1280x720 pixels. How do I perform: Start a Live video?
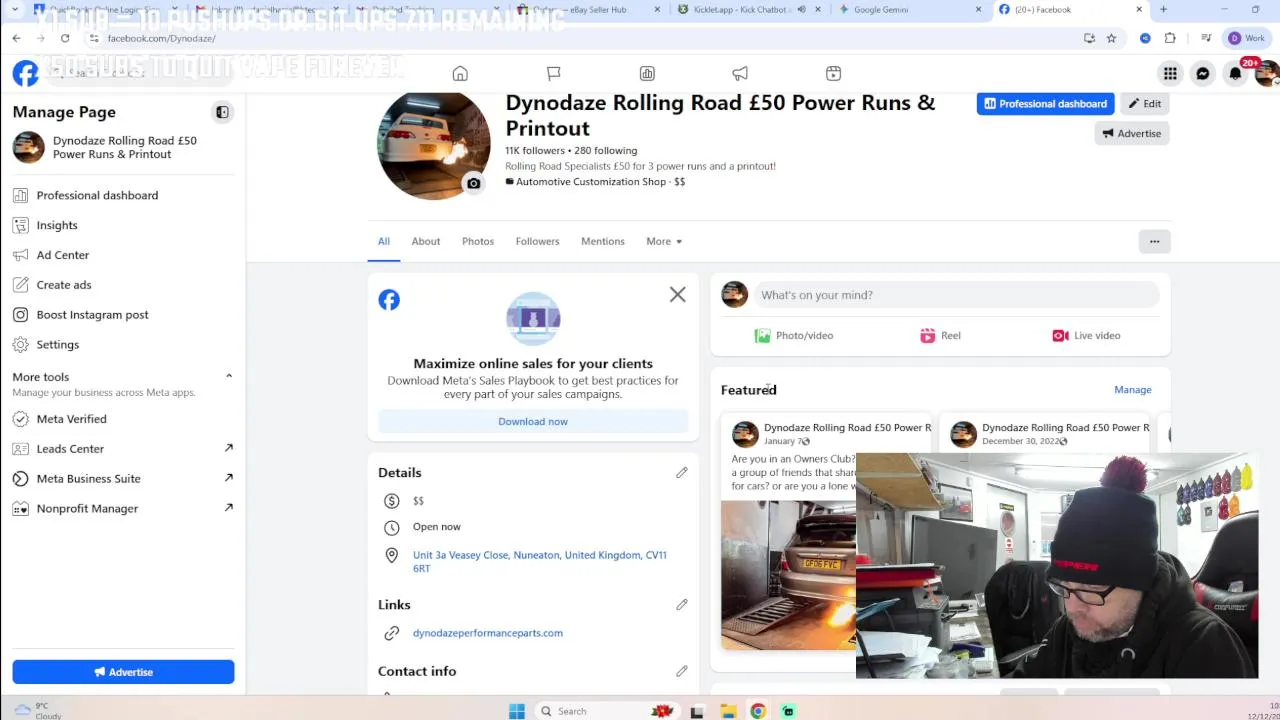coord(1086,336)
